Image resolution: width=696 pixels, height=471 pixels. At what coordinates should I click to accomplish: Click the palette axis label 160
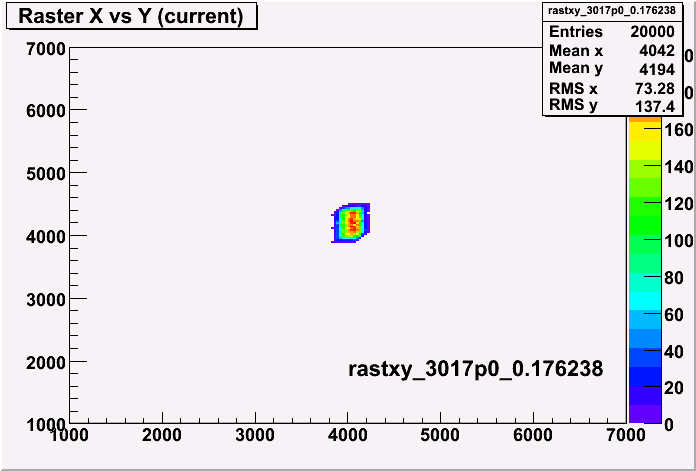(678, 130)
